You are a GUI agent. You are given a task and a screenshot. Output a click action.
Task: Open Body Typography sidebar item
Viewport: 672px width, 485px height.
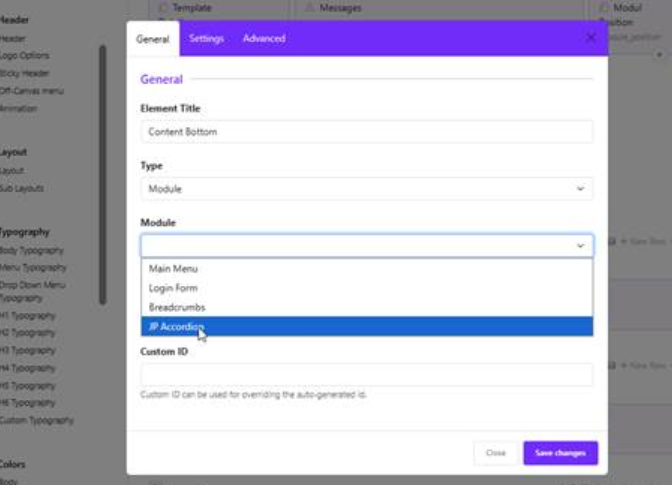pos(32,250)
